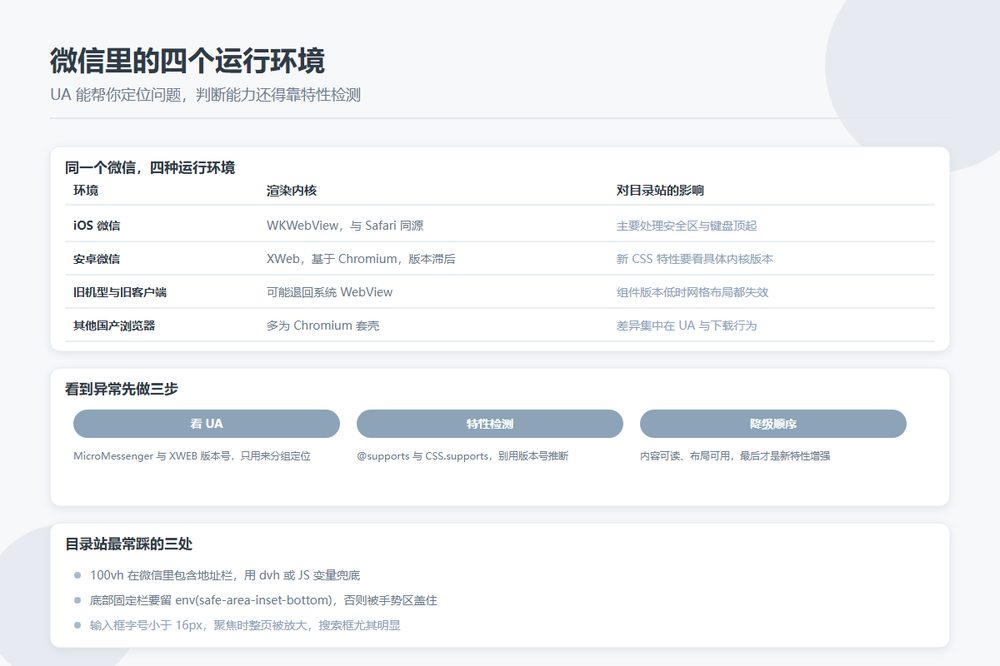Image resolution: width=1000 pixels, height=666 pixels.
Task: Select the title 微信里的四个运行环境
Action: (188, 61)
